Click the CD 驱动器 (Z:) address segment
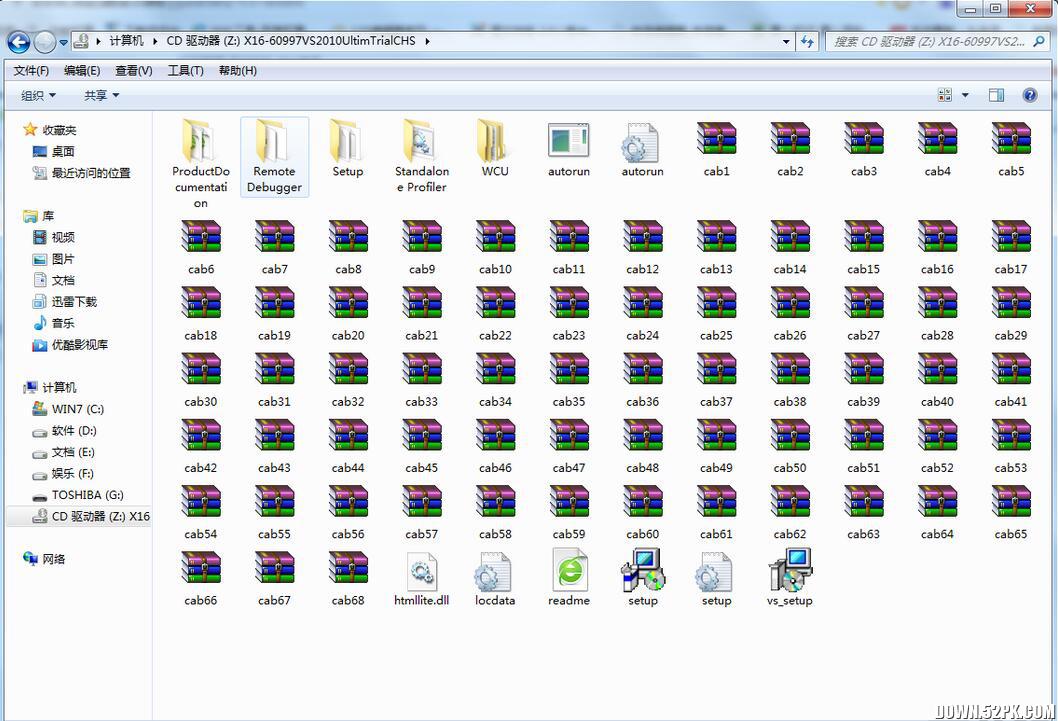 coord(291,41)
